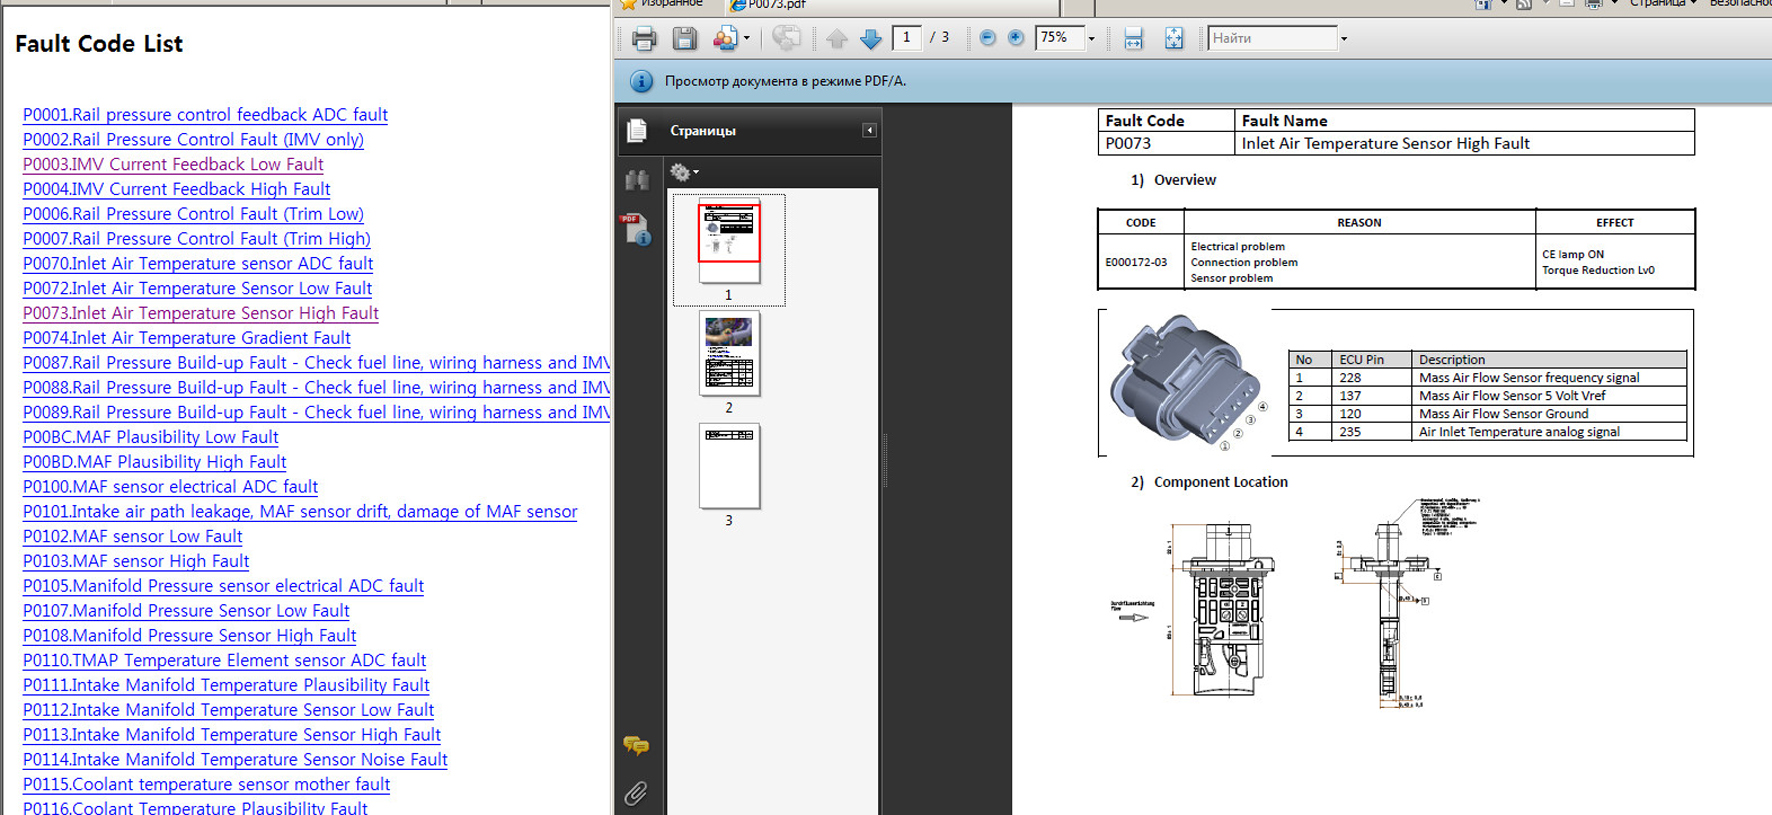Open the comments panel icon
The width and height of the screenshot is (1772, 815).
pyautogui.click(x=636, y=746)
